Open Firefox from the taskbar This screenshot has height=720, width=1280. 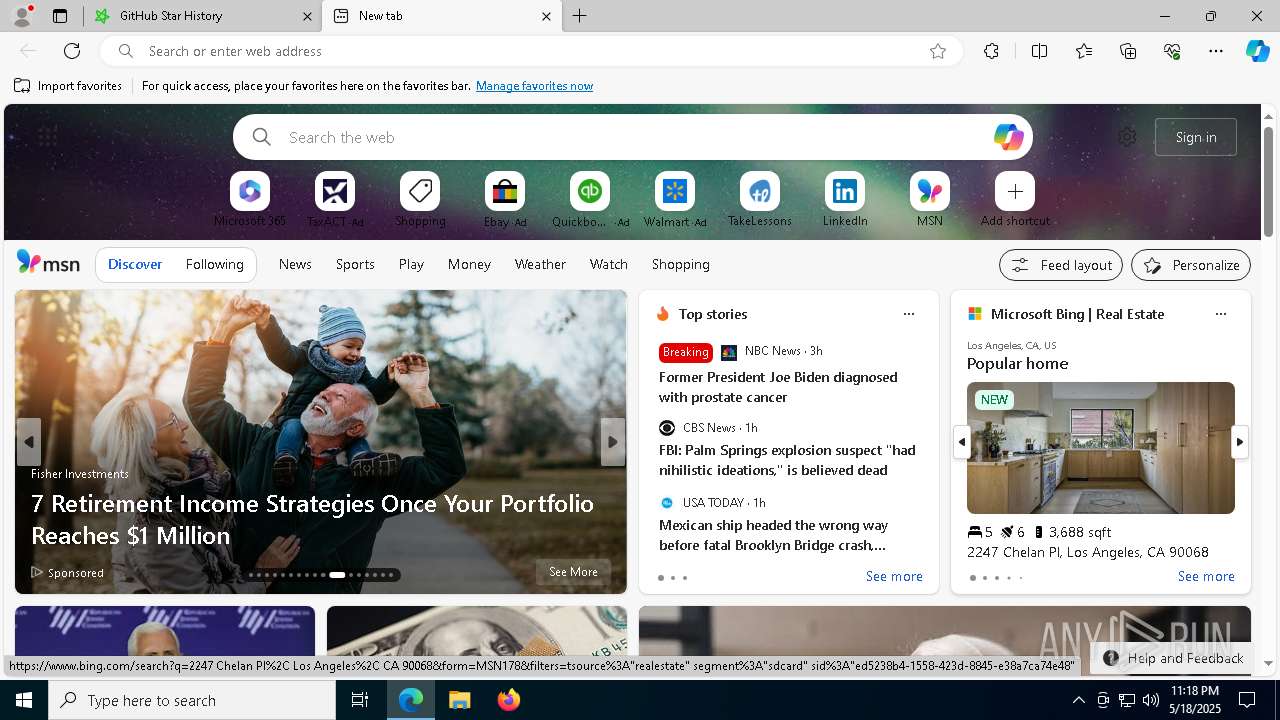coord(508,700)
